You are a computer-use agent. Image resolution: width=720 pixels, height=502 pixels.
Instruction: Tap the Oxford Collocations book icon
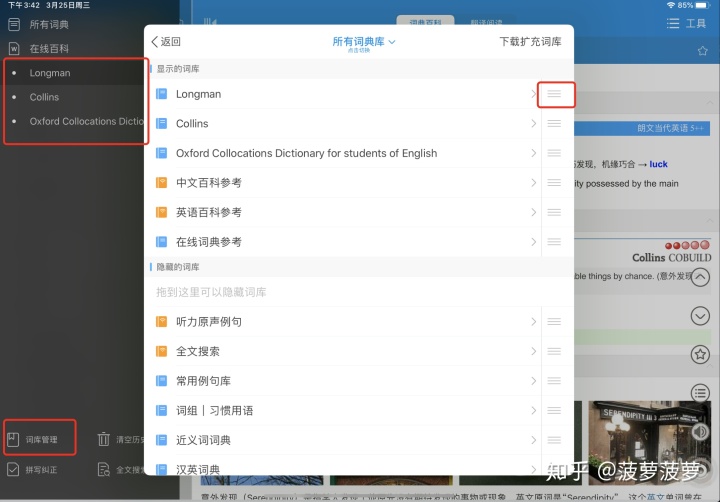(162, 153)
